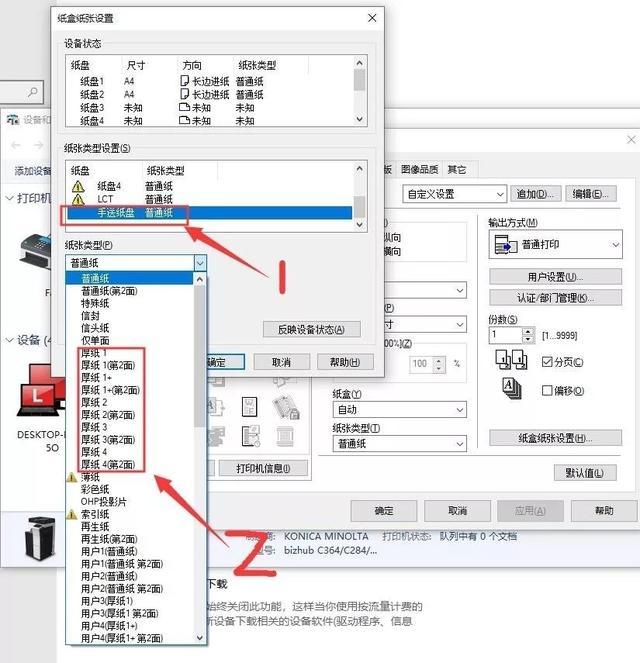
Task: Open 纸张类型(T) 普通纸 dropdown in print dialog
Action: click(399, 444)
